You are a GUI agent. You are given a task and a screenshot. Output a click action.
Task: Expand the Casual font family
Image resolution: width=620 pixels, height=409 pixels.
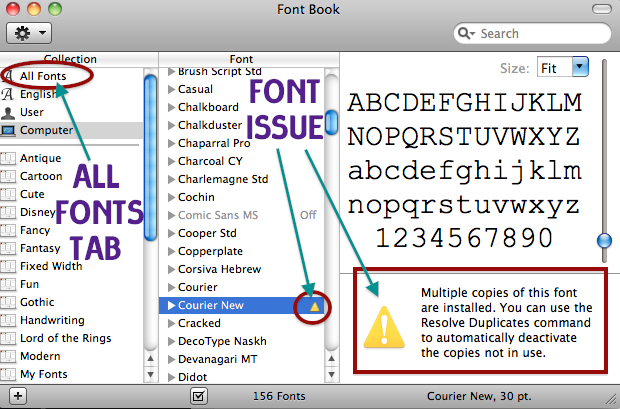coord(171,89)
